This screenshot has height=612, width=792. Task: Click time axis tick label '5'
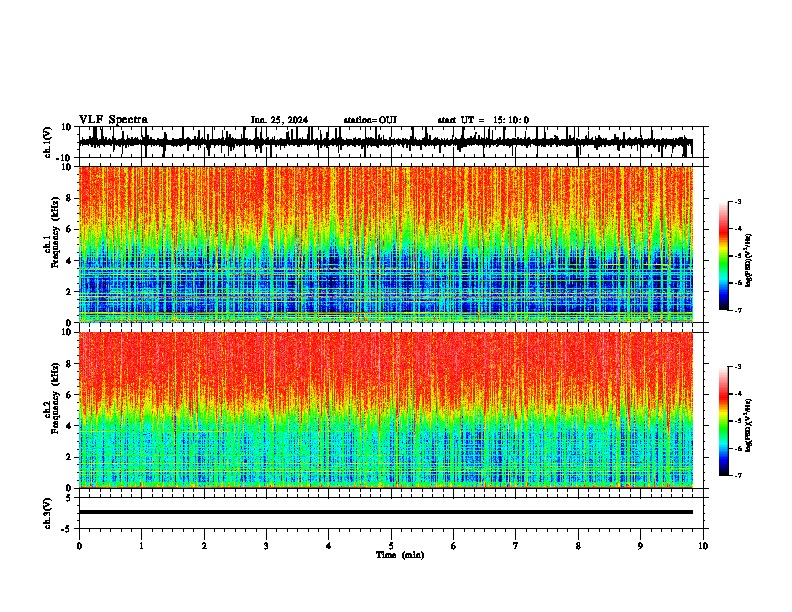(391, 546)
